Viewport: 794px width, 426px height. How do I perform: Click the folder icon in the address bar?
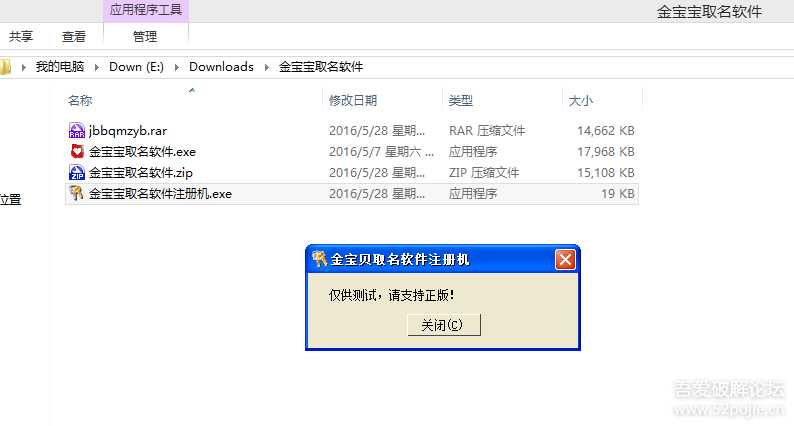(x=5, y=67)
